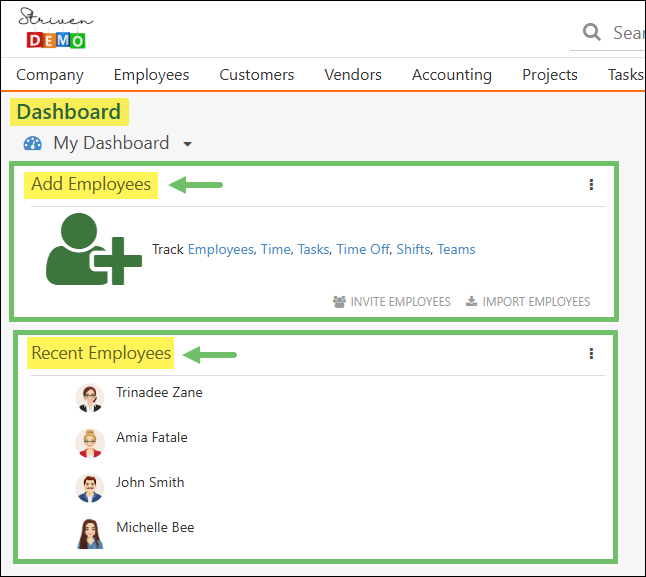Open Amia Fatale's employee name
The width and height of the screenshot is (646, 577).
pyautogui.click(x=152, y=437)
